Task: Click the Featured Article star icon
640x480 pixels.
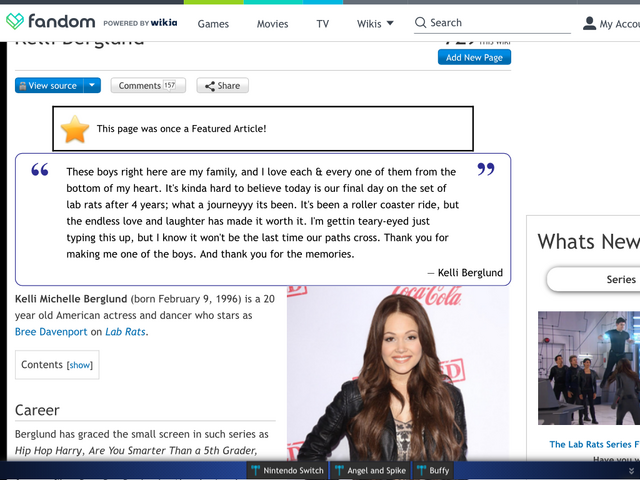Action: tap(75, 129)
